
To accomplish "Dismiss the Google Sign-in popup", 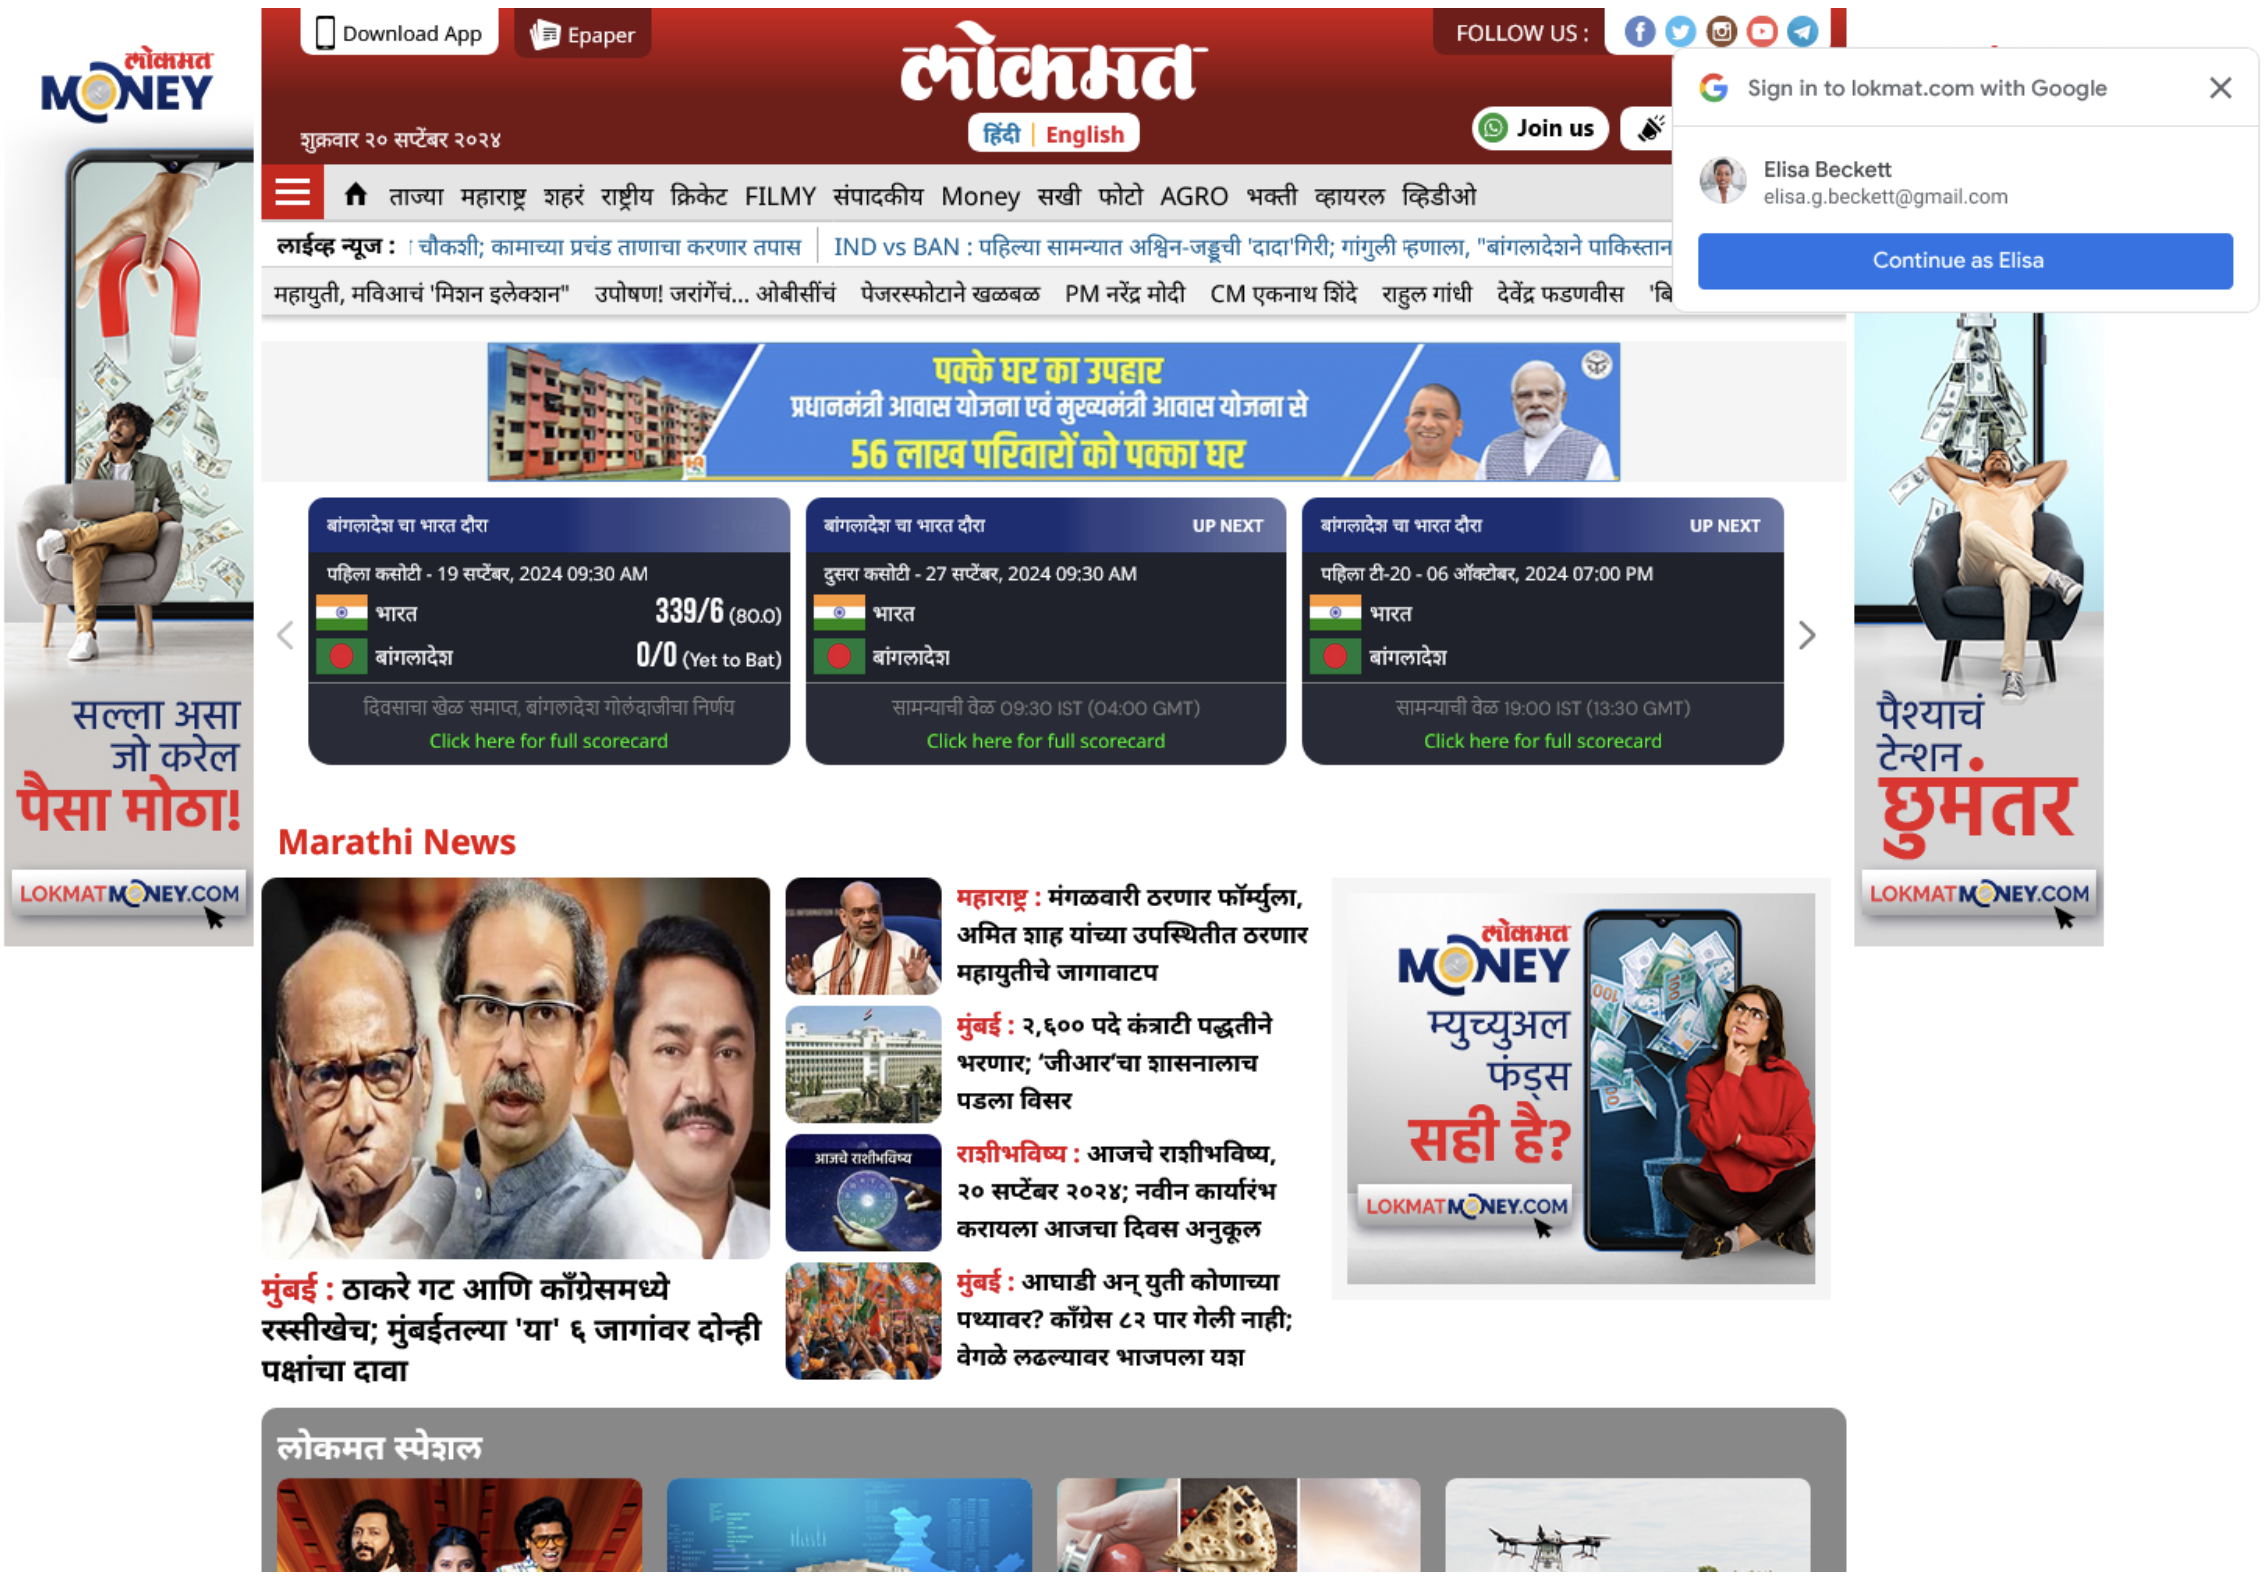I will click(x=2220, y=88).
